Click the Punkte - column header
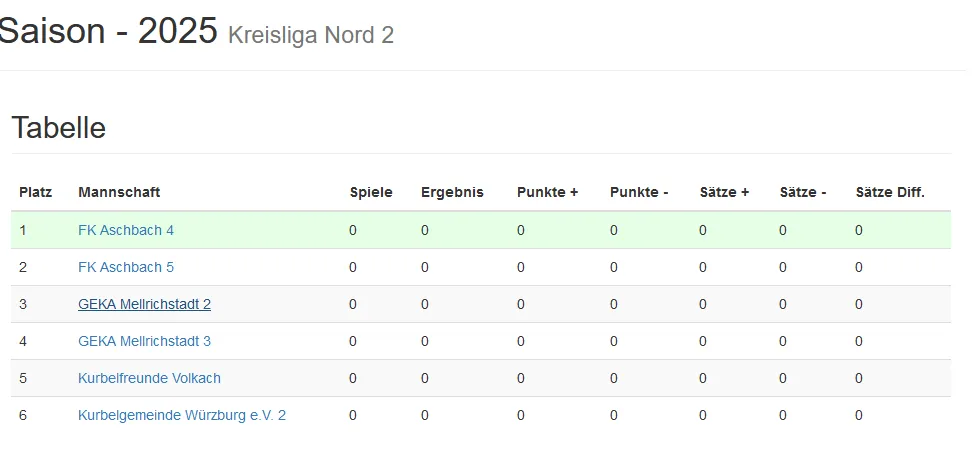The width and height of the screenshot is (974, 471). point(639,192)
